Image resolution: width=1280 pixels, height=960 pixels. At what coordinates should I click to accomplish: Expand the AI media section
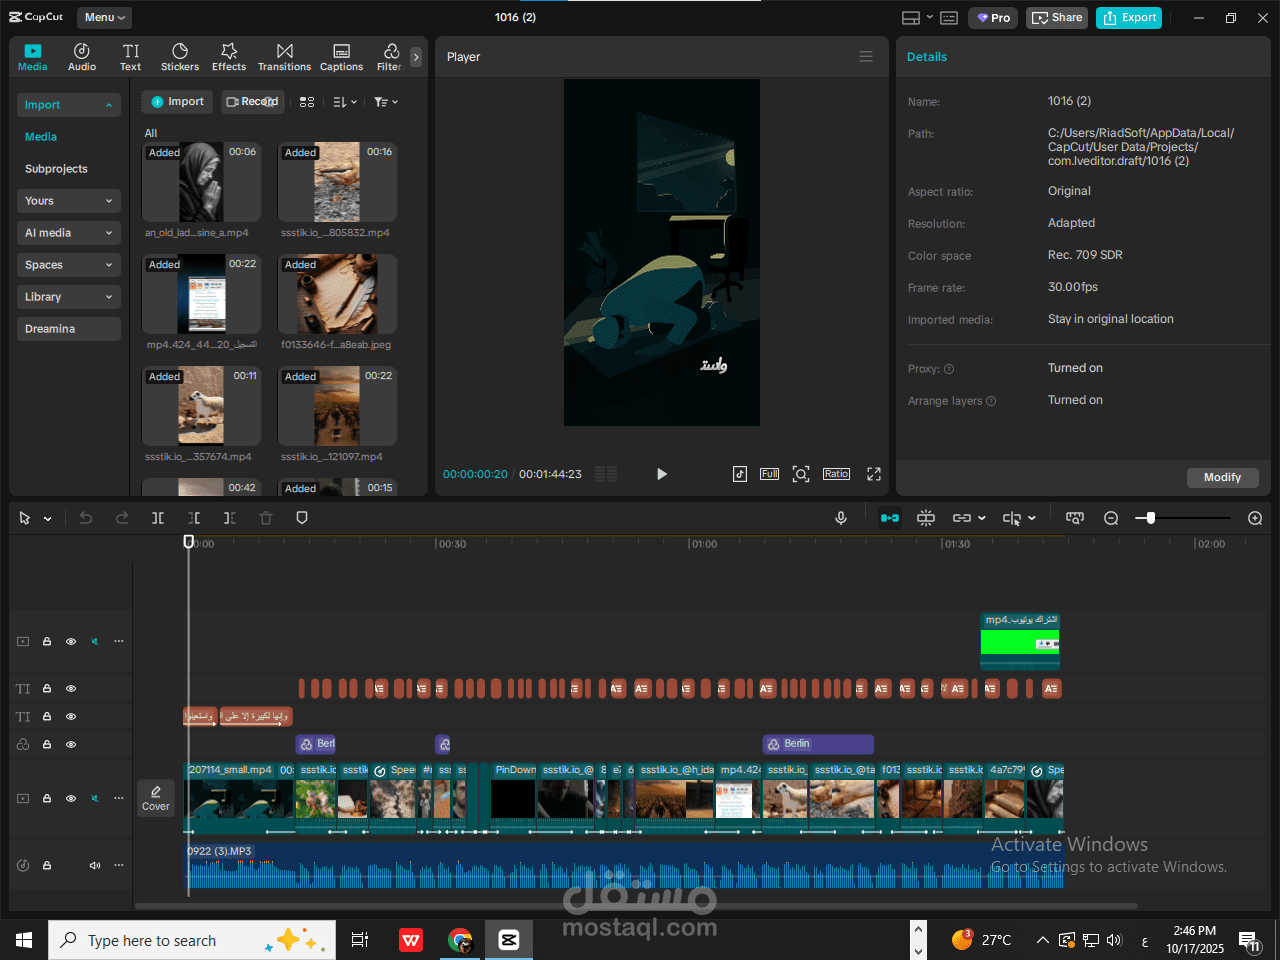coord(69,233)
